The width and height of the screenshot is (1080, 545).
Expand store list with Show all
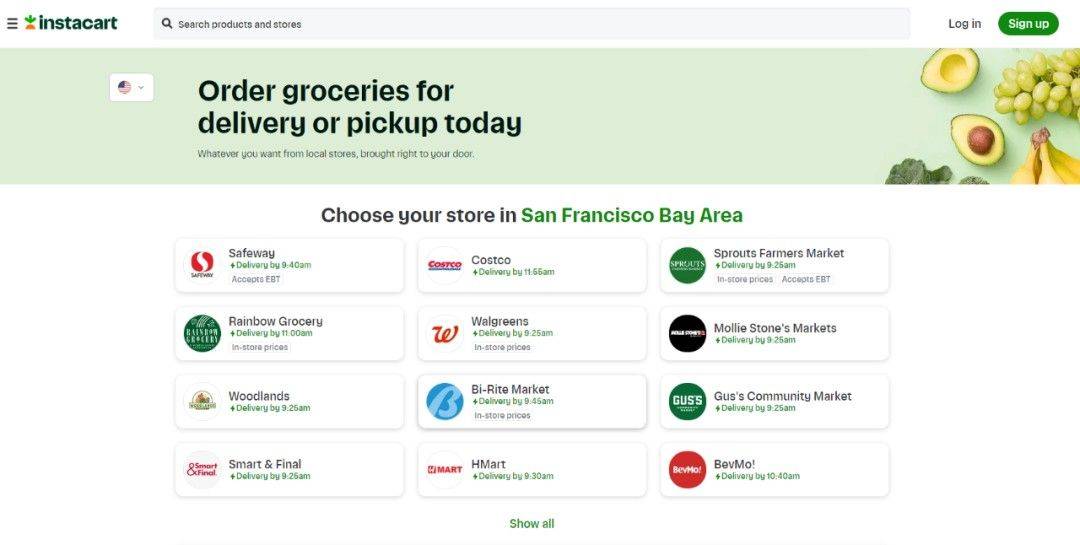[531, 523]
